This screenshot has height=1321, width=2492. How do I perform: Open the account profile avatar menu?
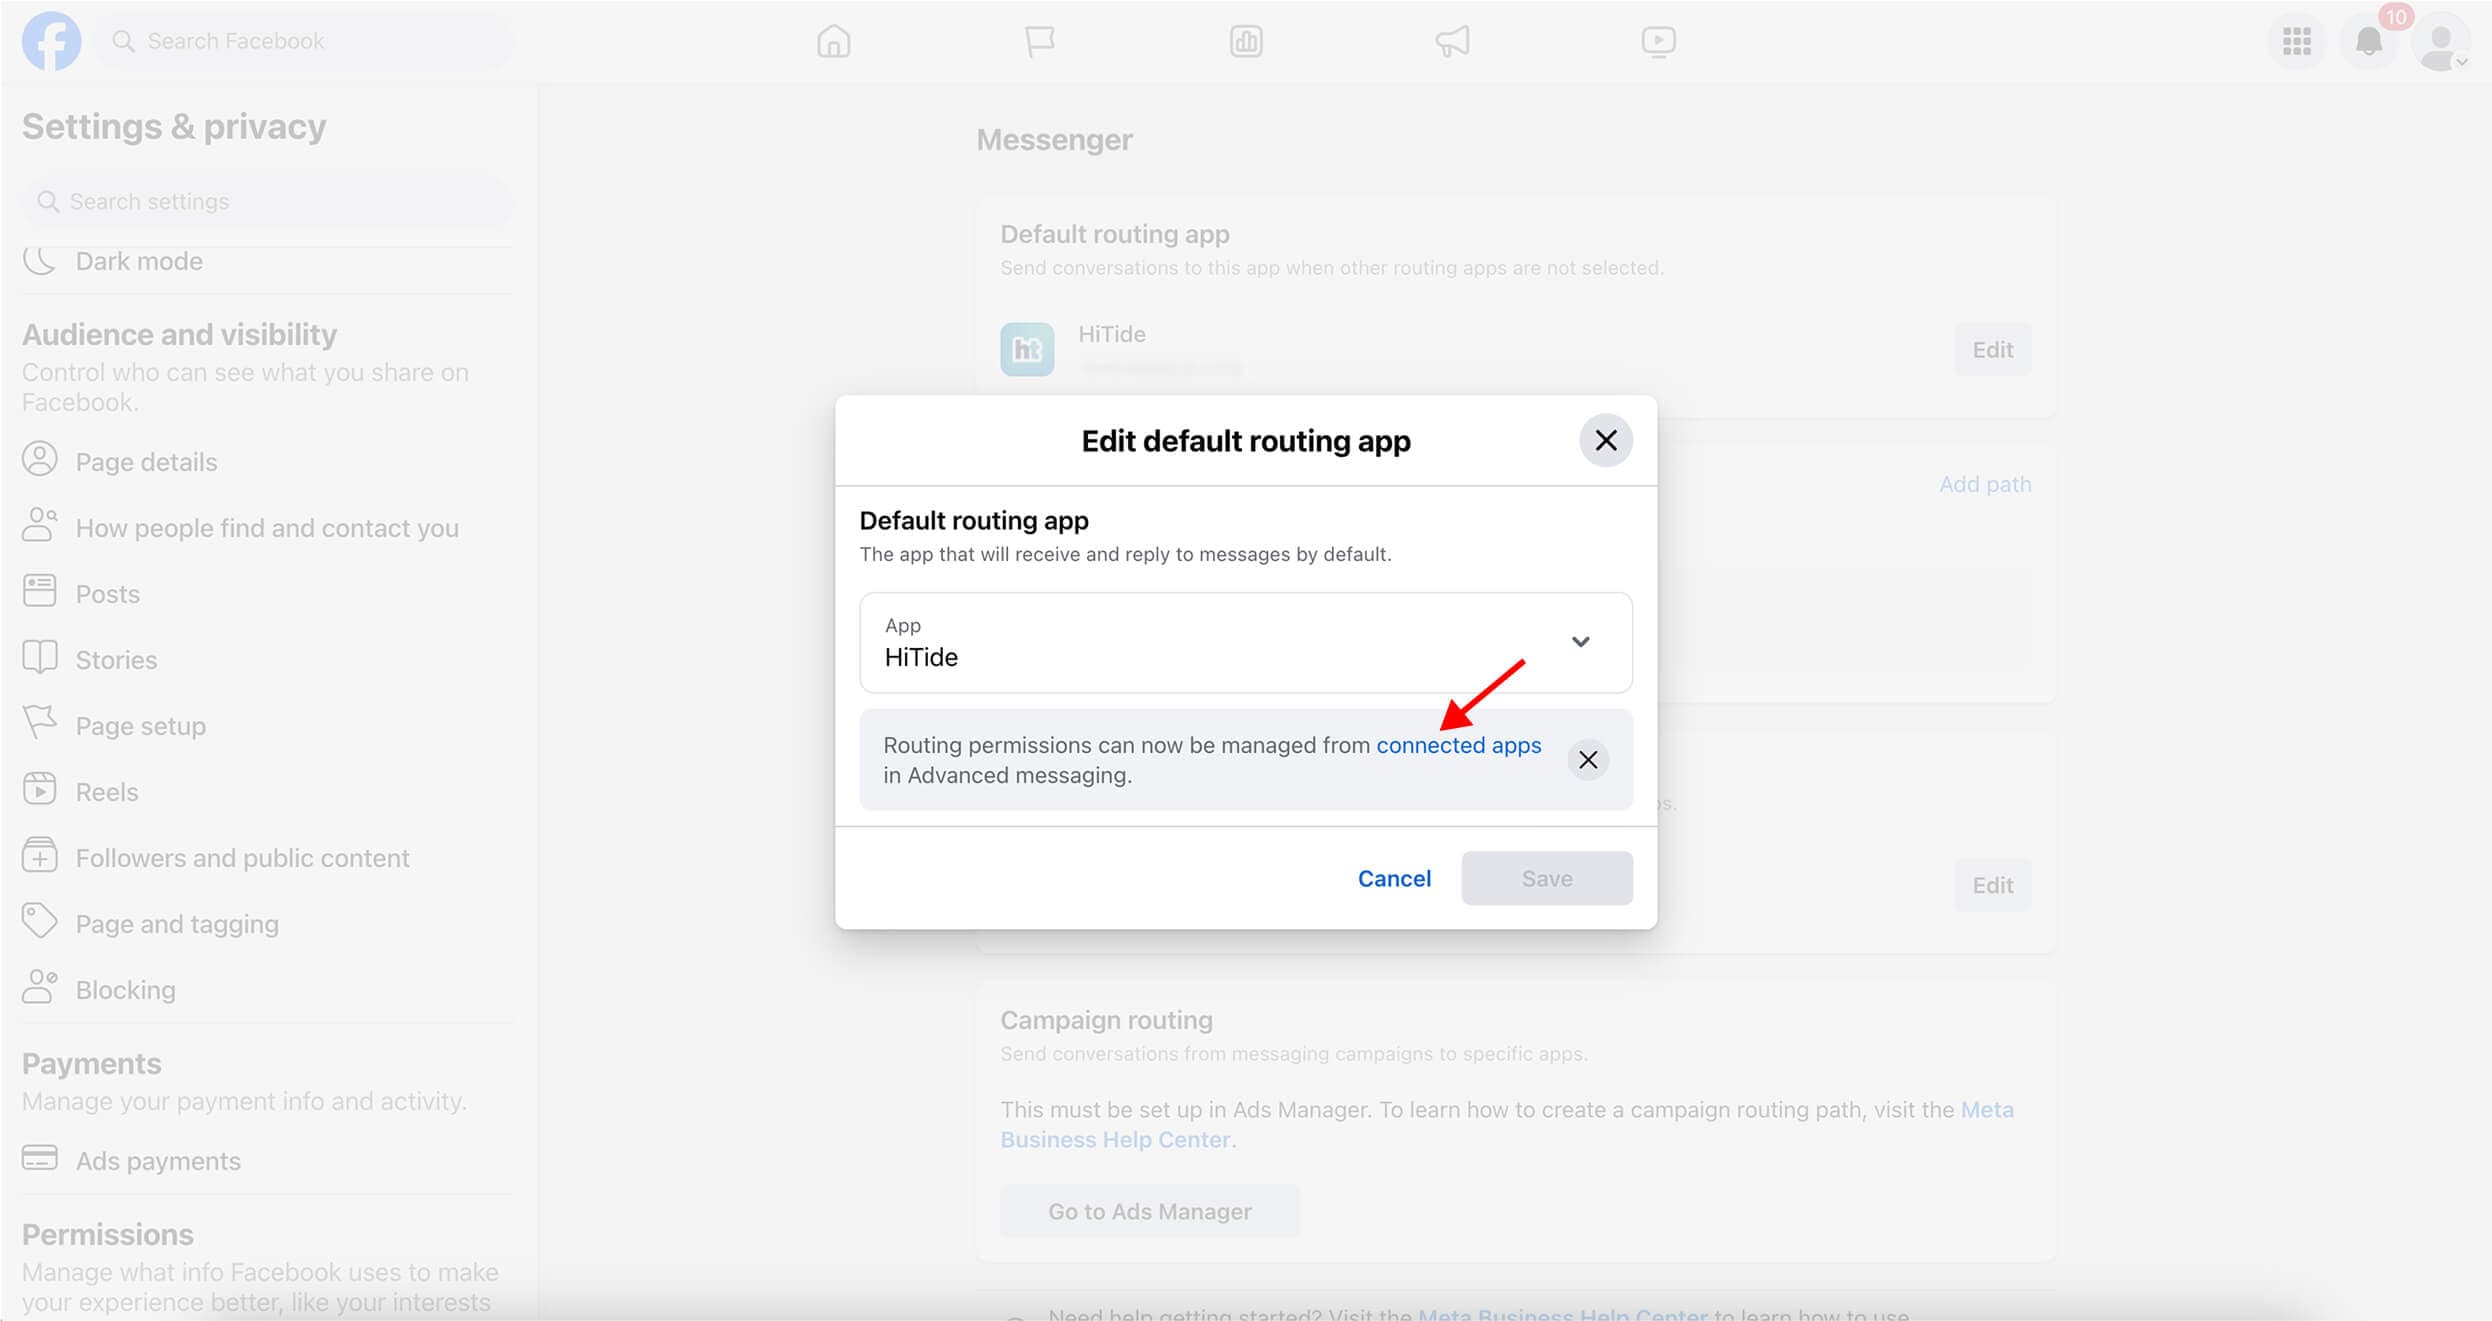tap(2440, 43)
